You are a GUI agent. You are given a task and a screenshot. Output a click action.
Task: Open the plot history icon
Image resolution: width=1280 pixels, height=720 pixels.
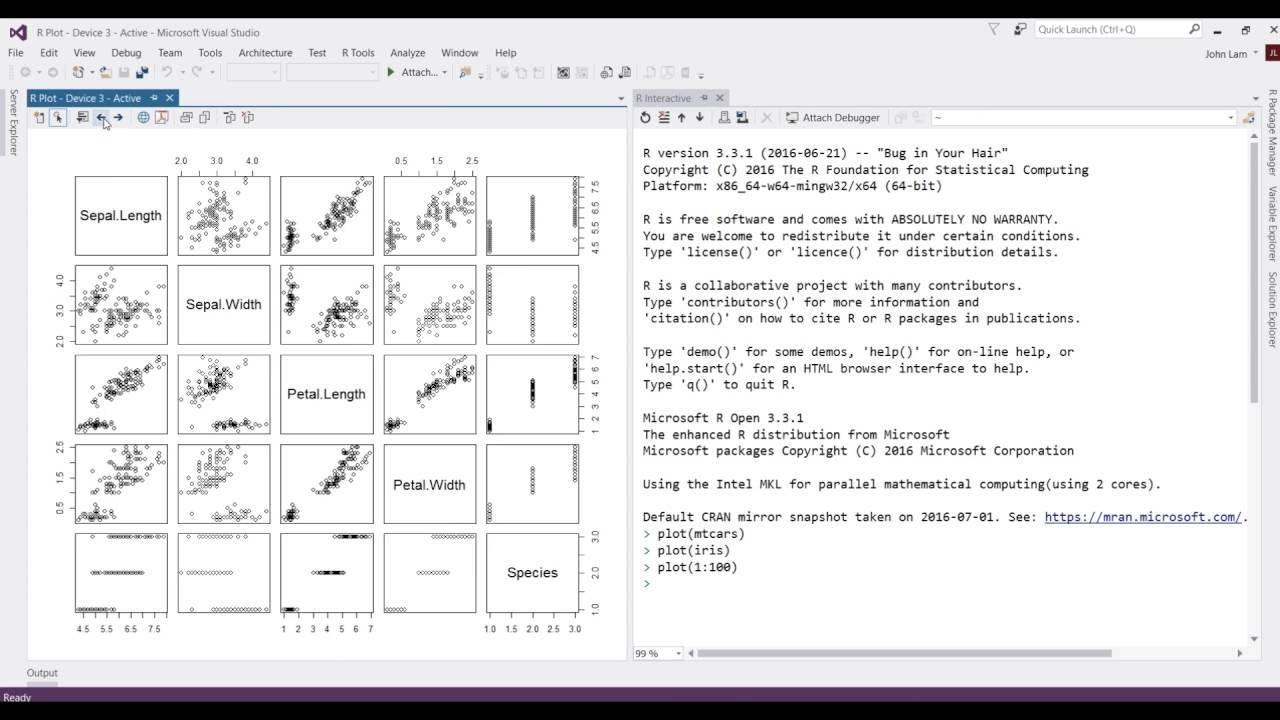82,118
